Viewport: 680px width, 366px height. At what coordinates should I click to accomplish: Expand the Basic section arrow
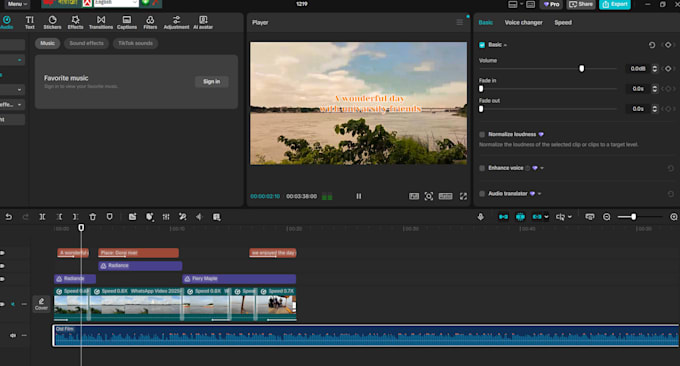505,45
